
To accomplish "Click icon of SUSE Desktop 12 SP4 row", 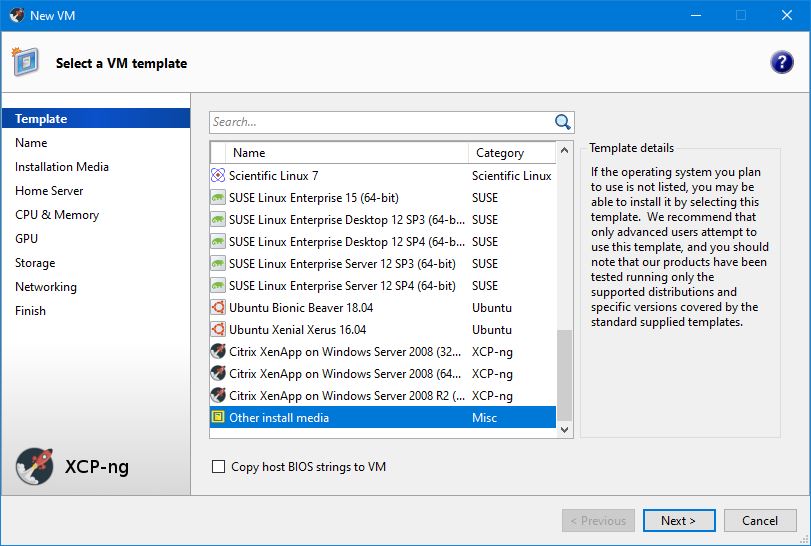I will [x=218, y=241].
